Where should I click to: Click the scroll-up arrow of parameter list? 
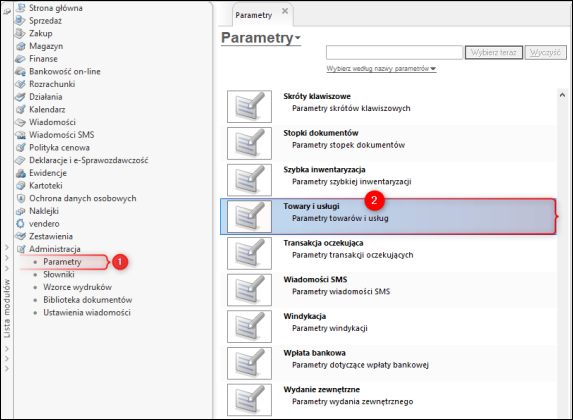pos(562,95)
